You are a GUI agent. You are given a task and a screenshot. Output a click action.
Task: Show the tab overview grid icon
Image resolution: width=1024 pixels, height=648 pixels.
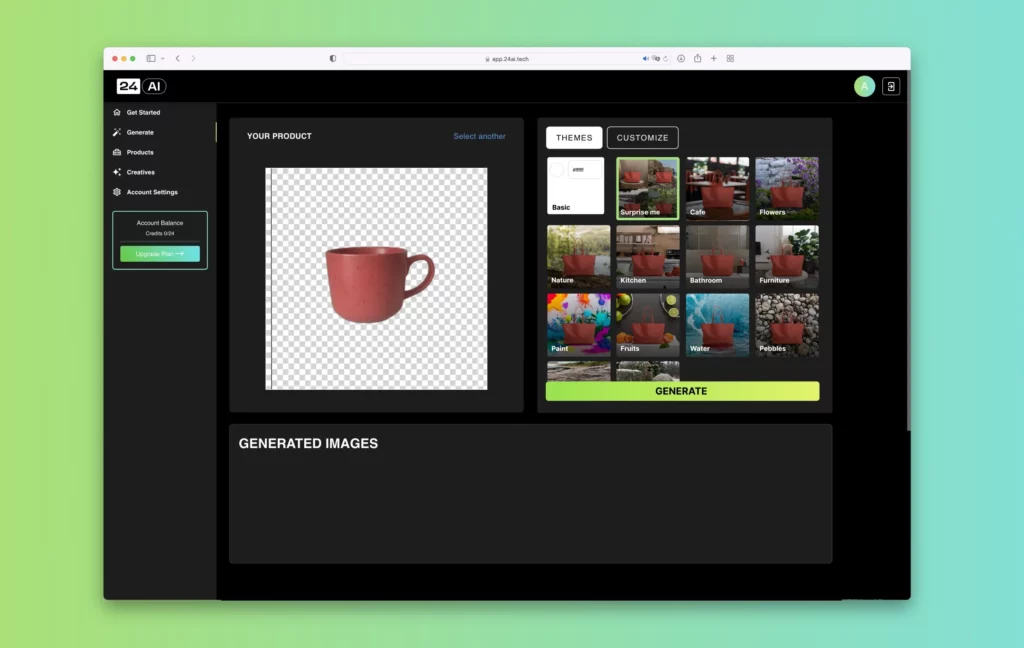pyautogui.click(x=730, y=59)
